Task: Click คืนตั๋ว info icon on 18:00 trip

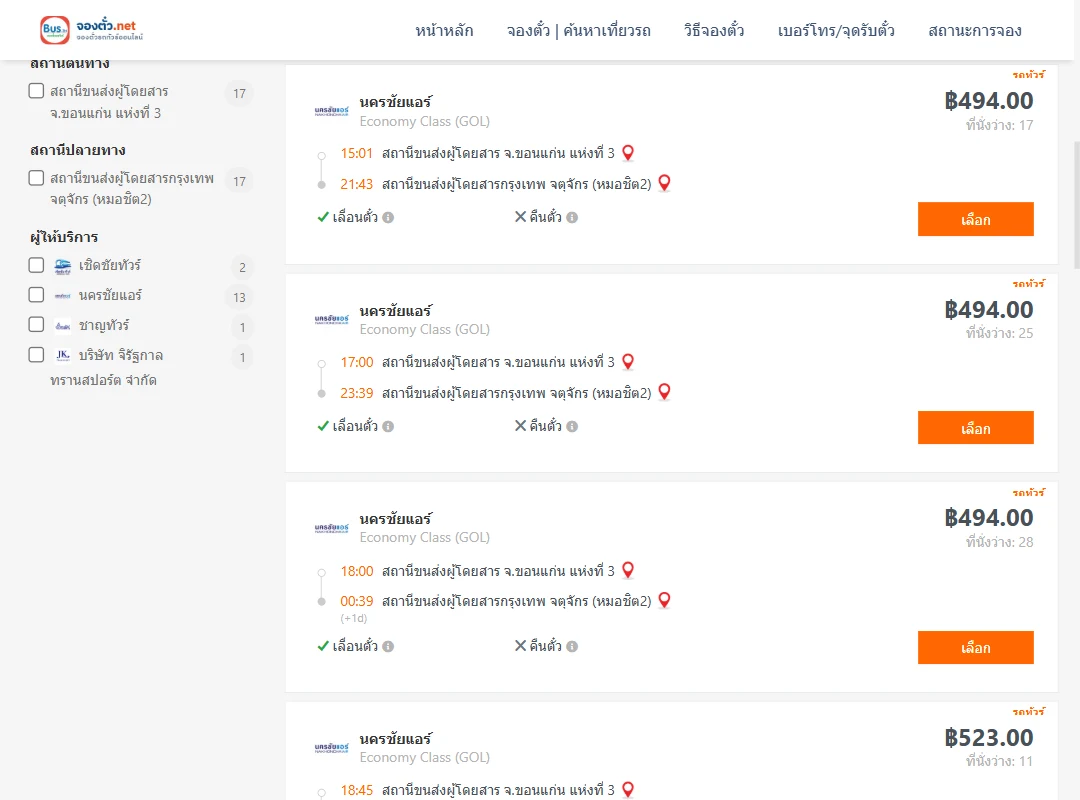Action: (x=572, y=646)
